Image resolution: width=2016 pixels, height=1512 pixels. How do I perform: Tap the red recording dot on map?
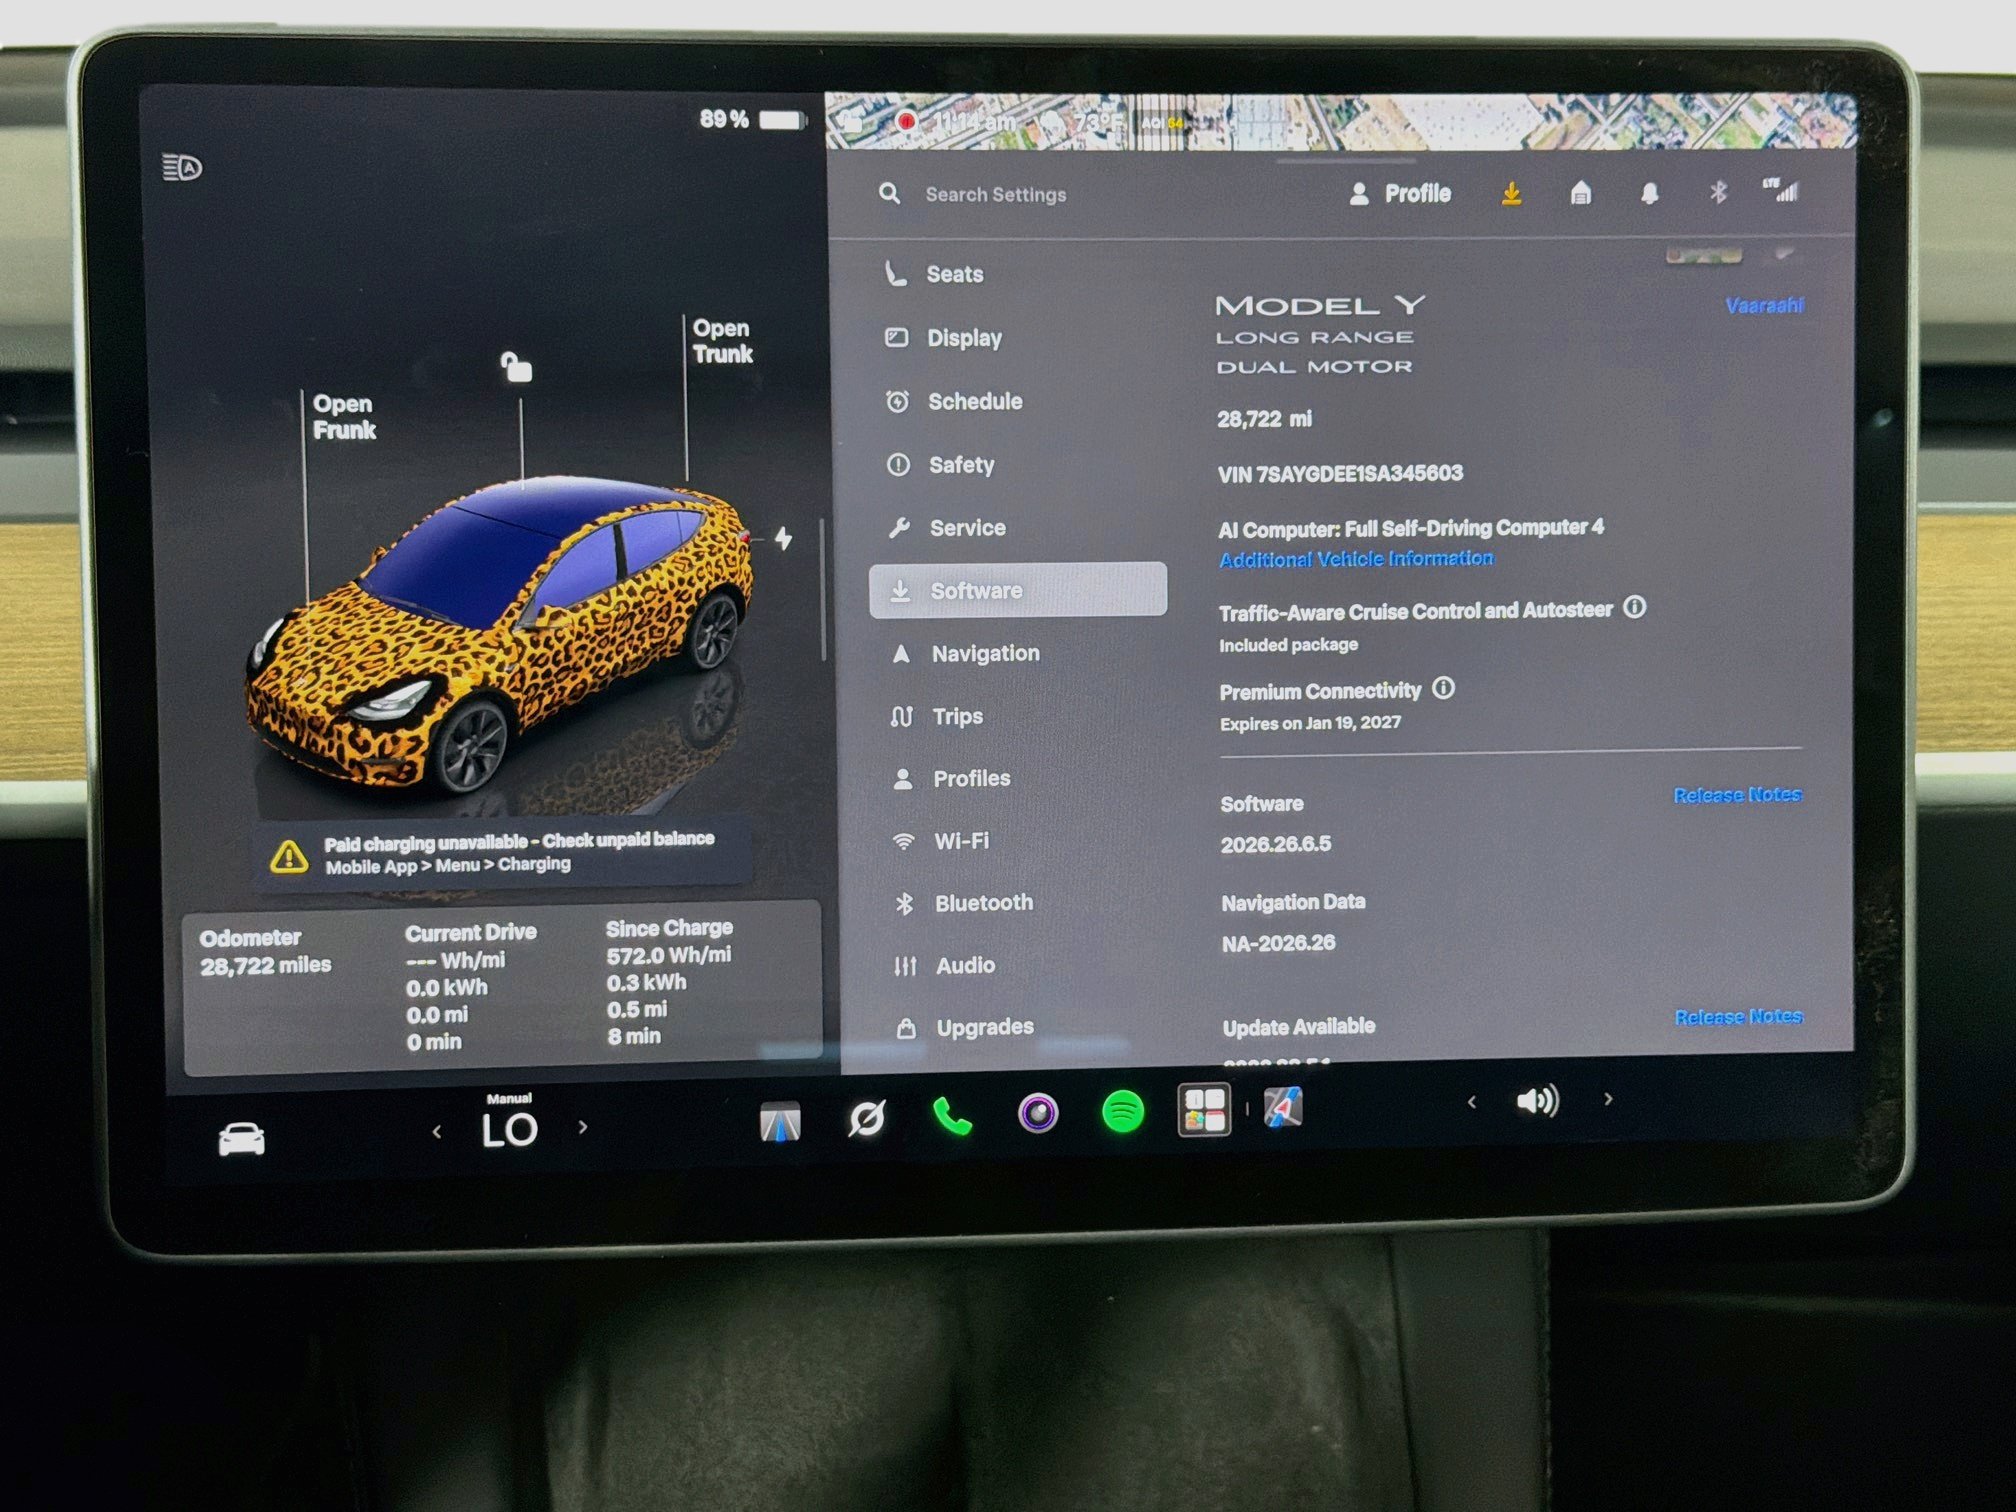[906, 122]
